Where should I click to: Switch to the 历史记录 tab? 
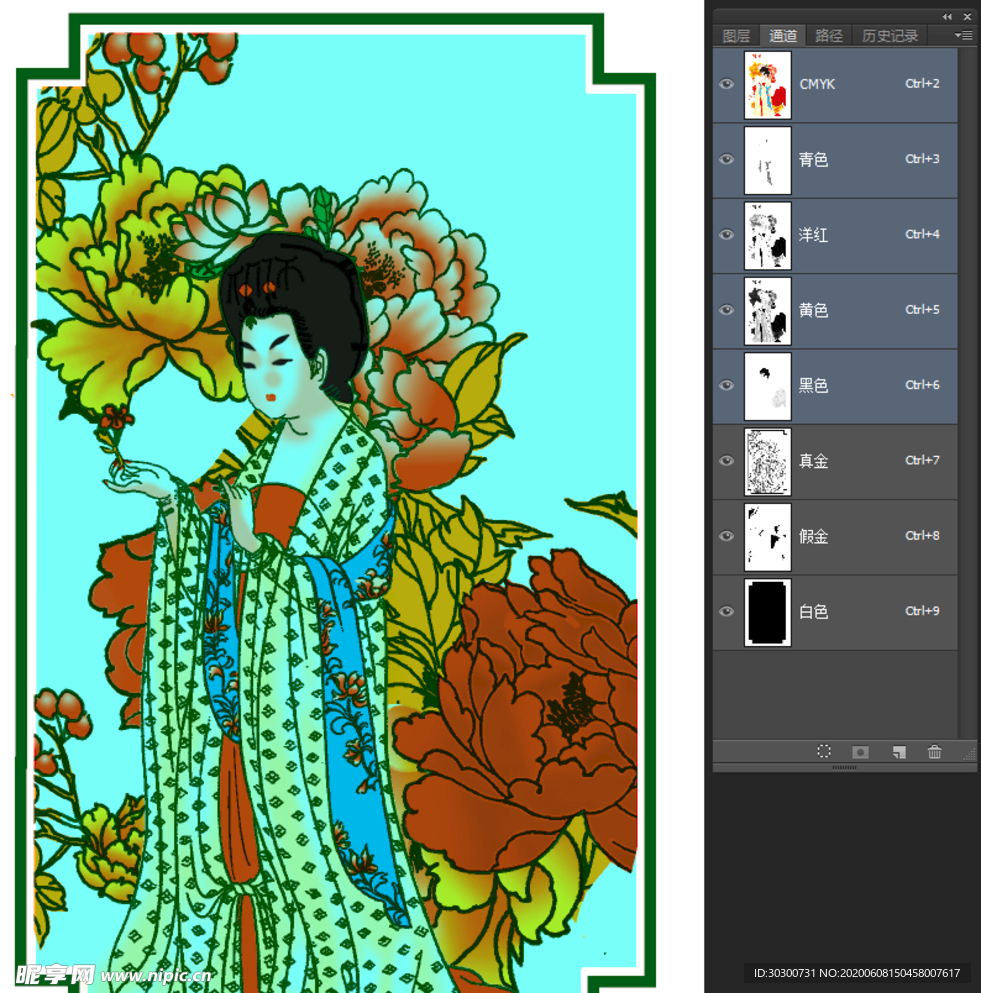[890, 36]
